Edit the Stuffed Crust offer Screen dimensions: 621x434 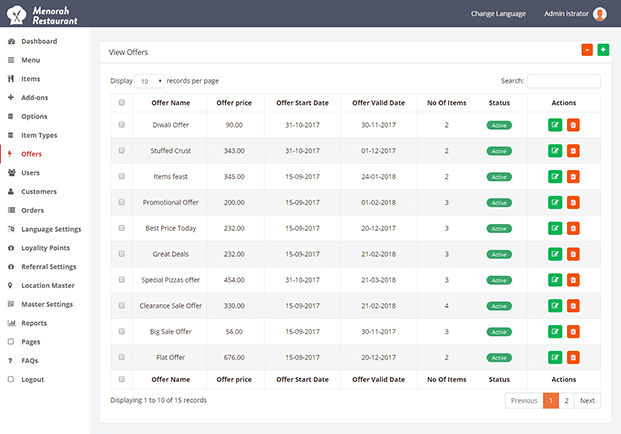click(x=555, y=151)
